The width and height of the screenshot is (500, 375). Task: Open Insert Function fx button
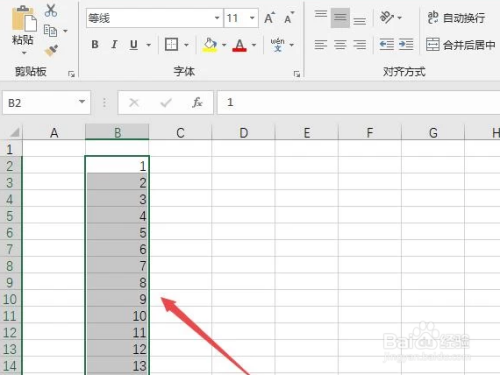point(197,102)
